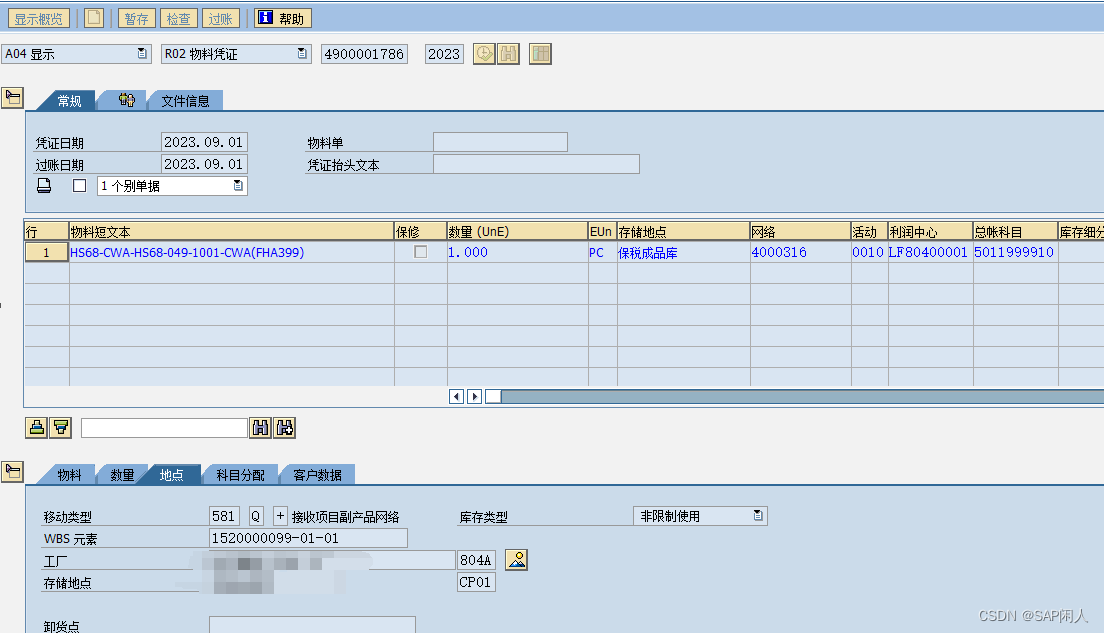Collapse the item detail section icon
This screenshot has height=633, width=1104.
coord(13,471)
